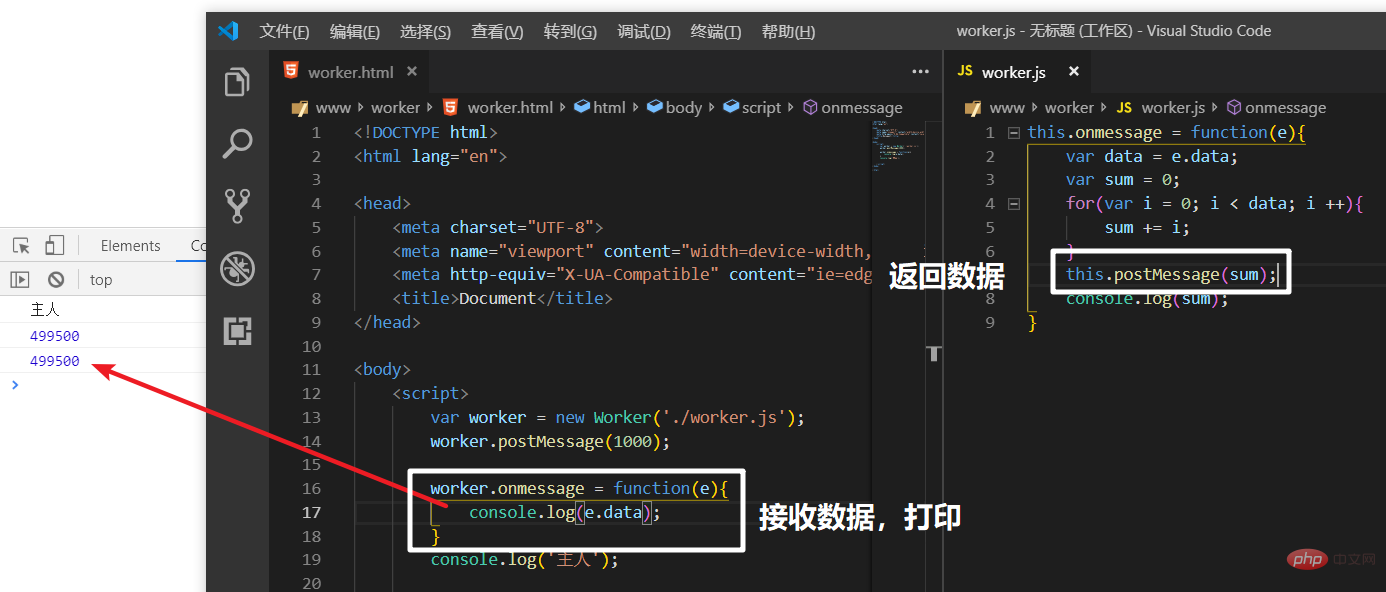Click the console prompt chevron

click(x=14, y=385)
